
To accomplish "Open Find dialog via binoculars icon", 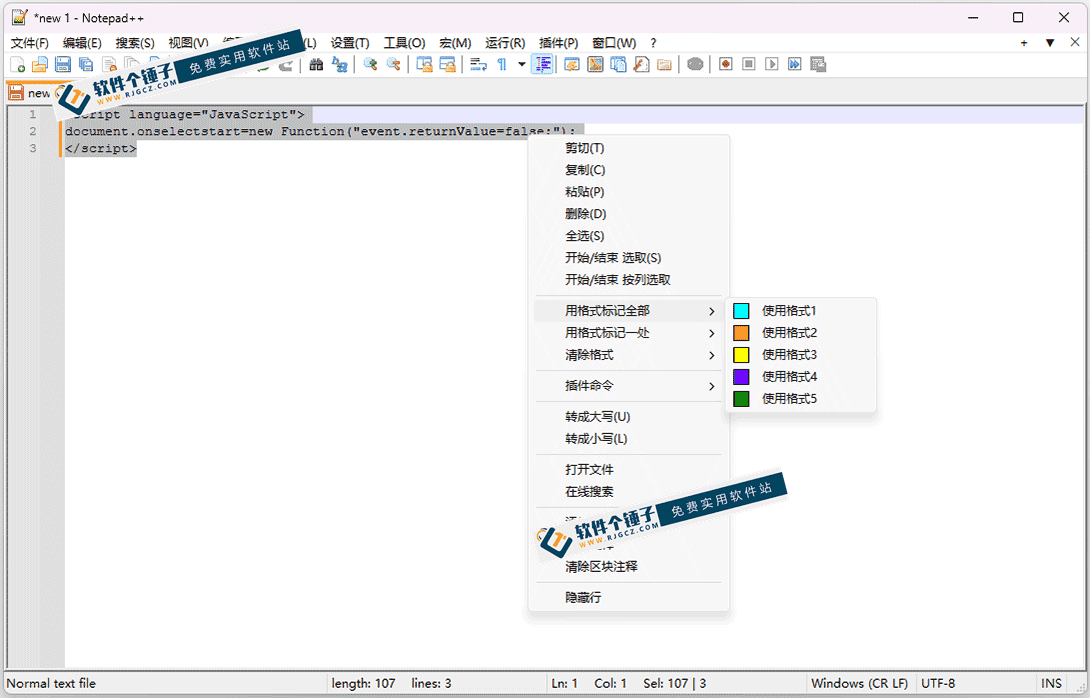I will pyautogui.click(x=316, y=65).
